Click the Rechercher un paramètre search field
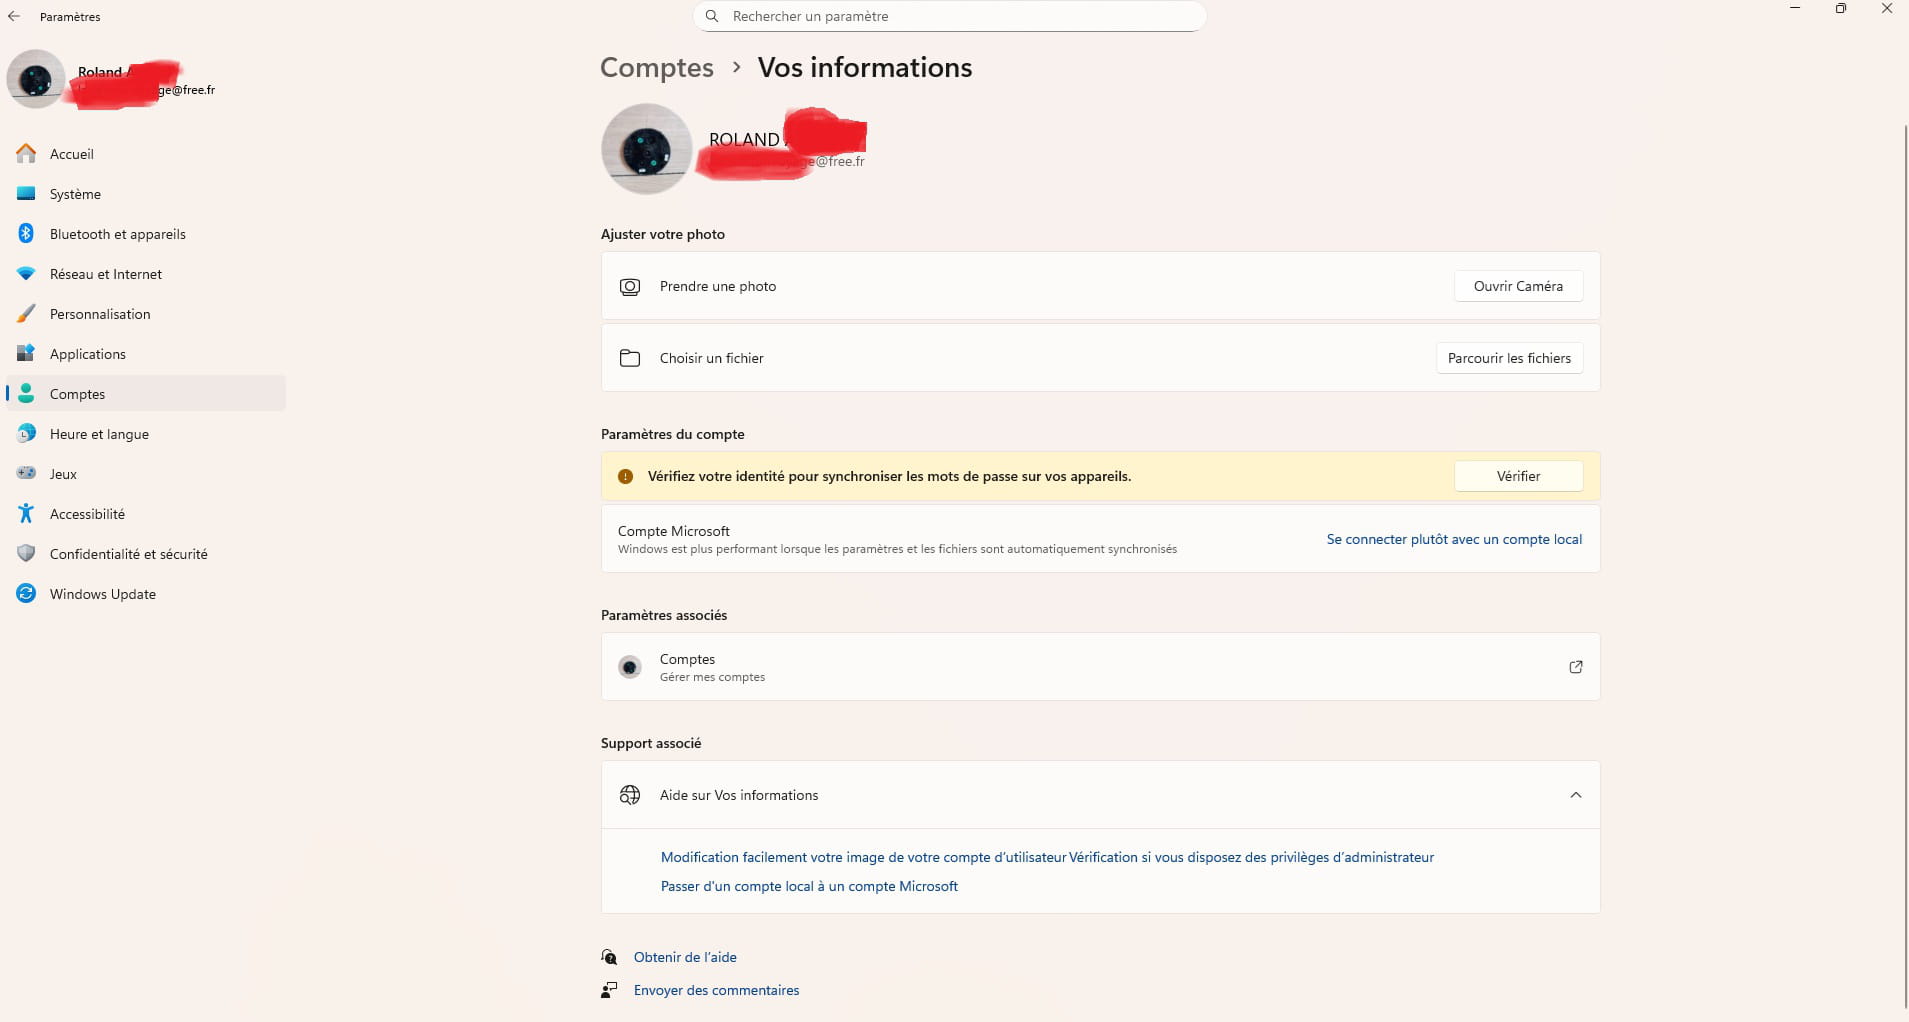Screen dimensions: 1909x1022 950,16
